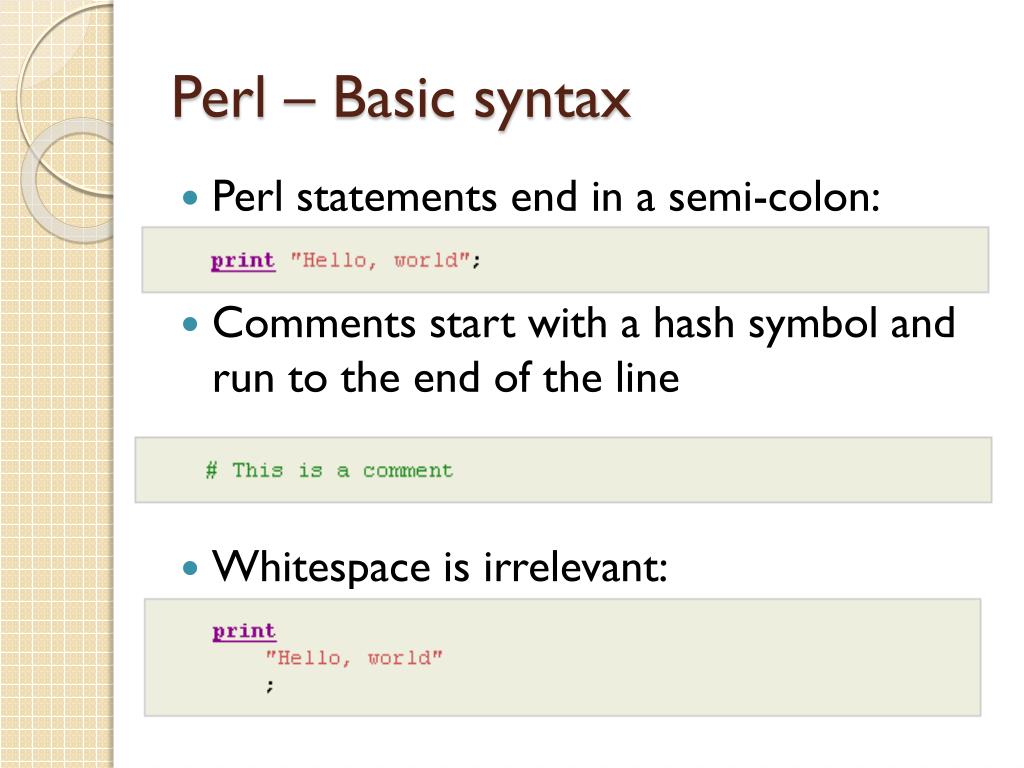The width and height of the screenshot is (1024, 768).
Task: Click the '# This is a comment' text
Action: [329, 470]
